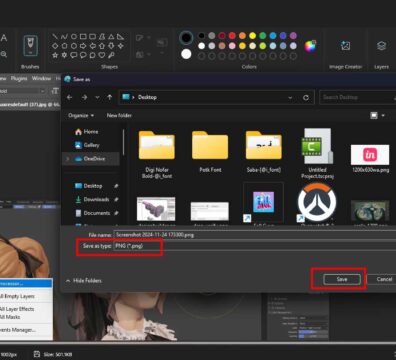Collapse folders with Hide Folders
This screenshot has height=360, width=396.
[84, 281]
